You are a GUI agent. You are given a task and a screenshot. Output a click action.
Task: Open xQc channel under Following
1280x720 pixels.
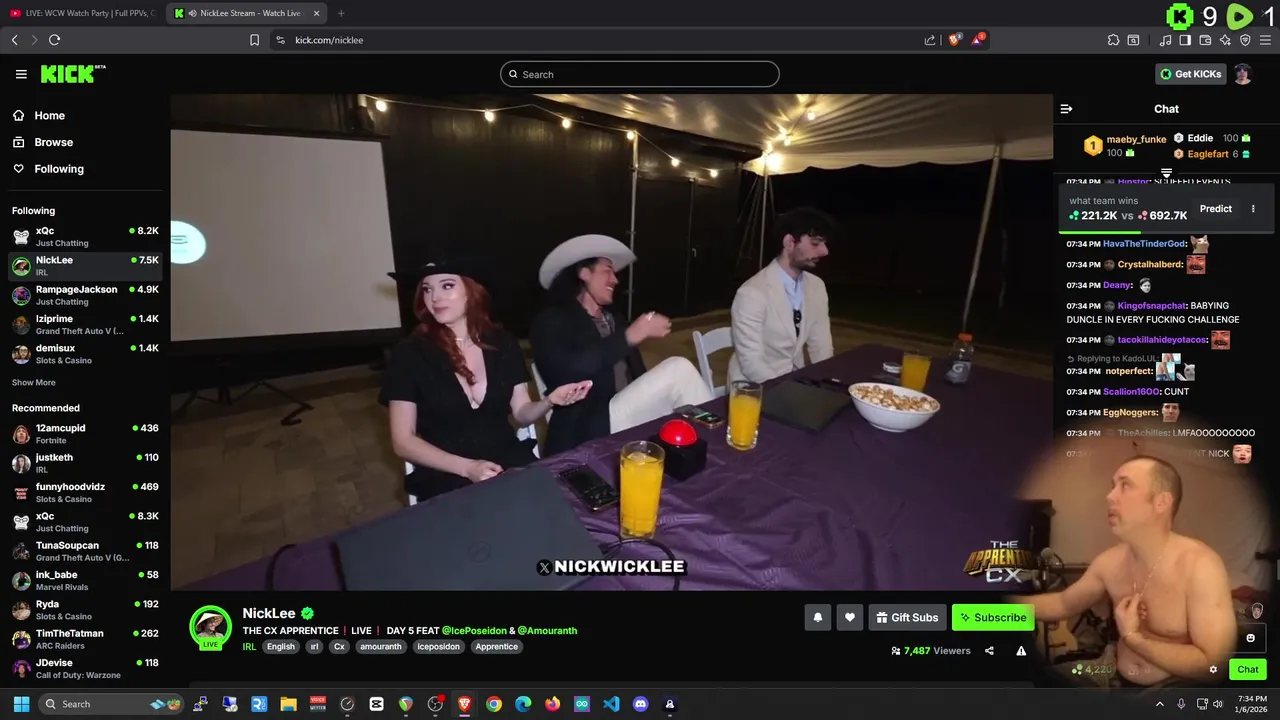(x=85, y=236)
